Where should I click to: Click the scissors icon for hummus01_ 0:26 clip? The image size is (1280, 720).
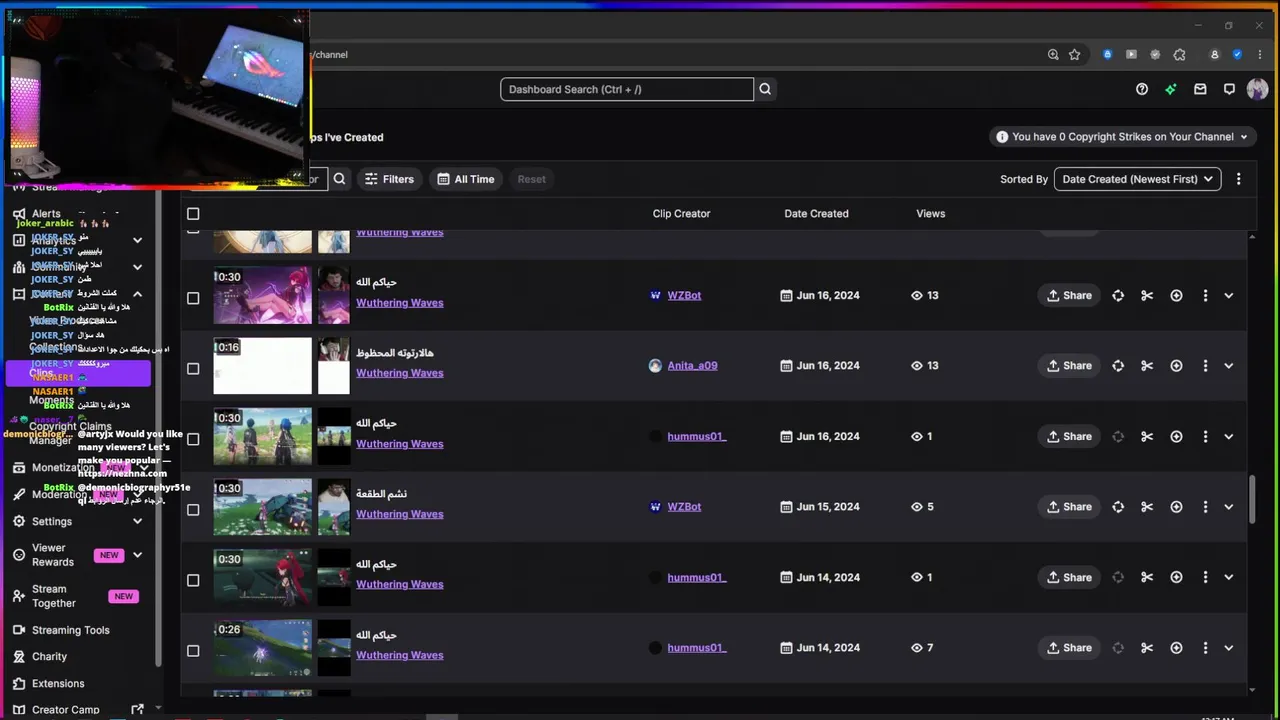tap(1147, 648)
